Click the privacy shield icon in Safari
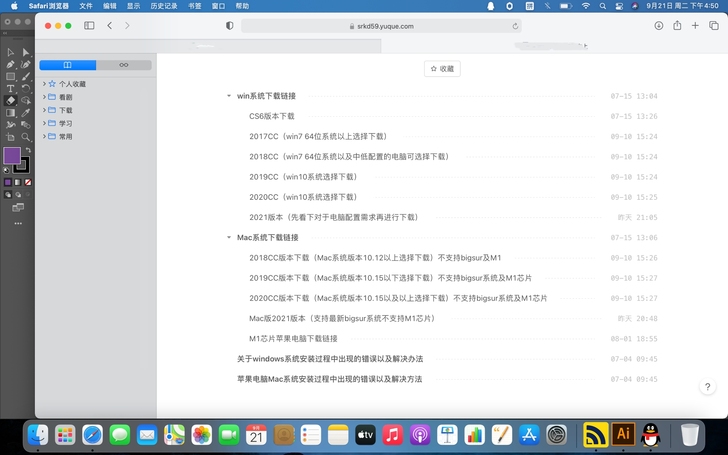The height and width of the screenshot is (455, 728). coord(229,26)
